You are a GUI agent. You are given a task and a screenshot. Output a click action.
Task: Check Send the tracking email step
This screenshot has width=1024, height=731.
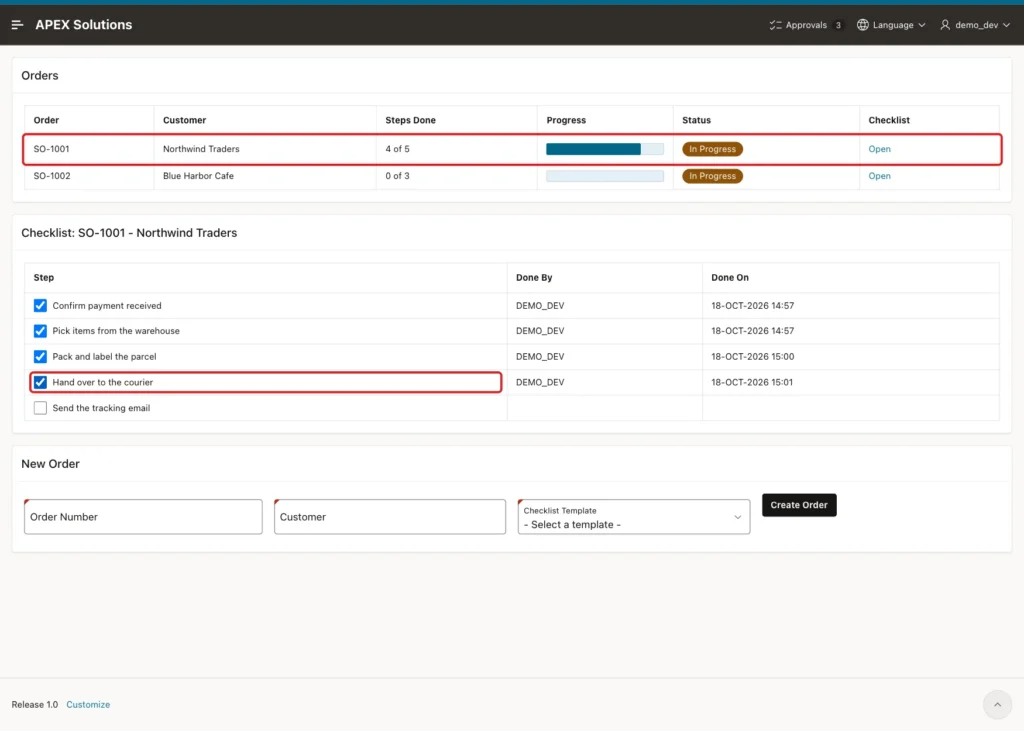[x=40, y=408]
